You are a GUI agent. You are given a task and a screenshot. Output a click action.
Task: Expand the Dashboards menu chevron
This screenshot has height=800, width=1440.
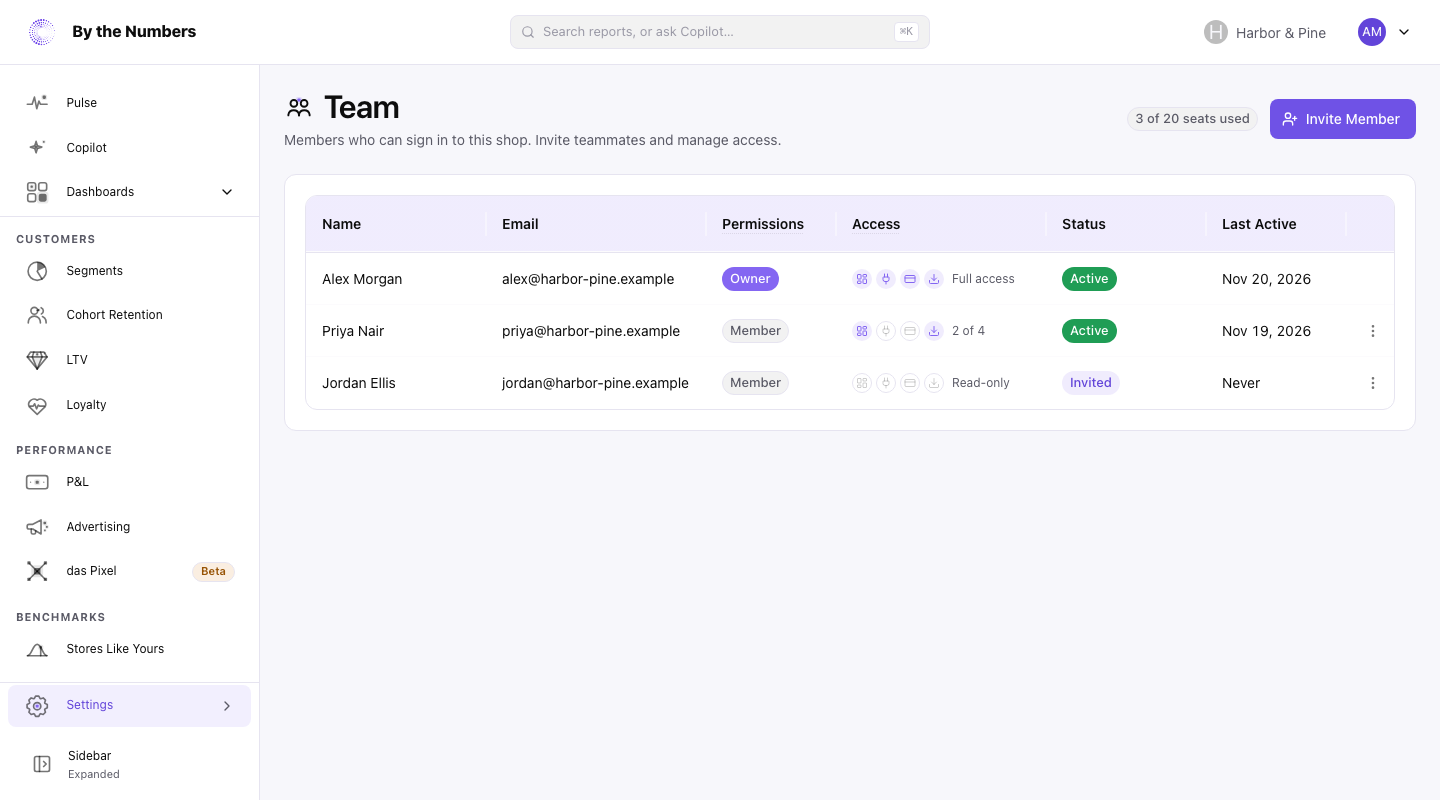pos(227,192)
